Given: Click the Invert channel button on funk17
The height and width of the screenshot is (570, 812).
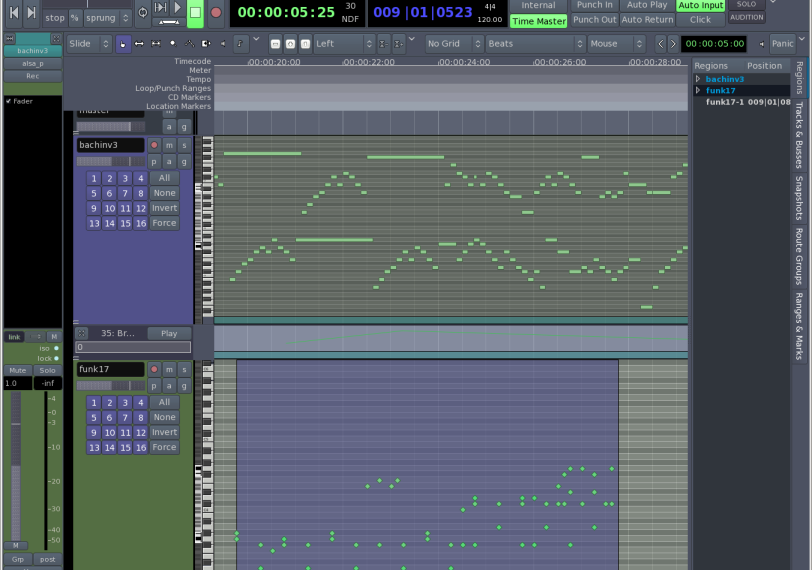Looking at the screenshot, I should pos(164,433).
